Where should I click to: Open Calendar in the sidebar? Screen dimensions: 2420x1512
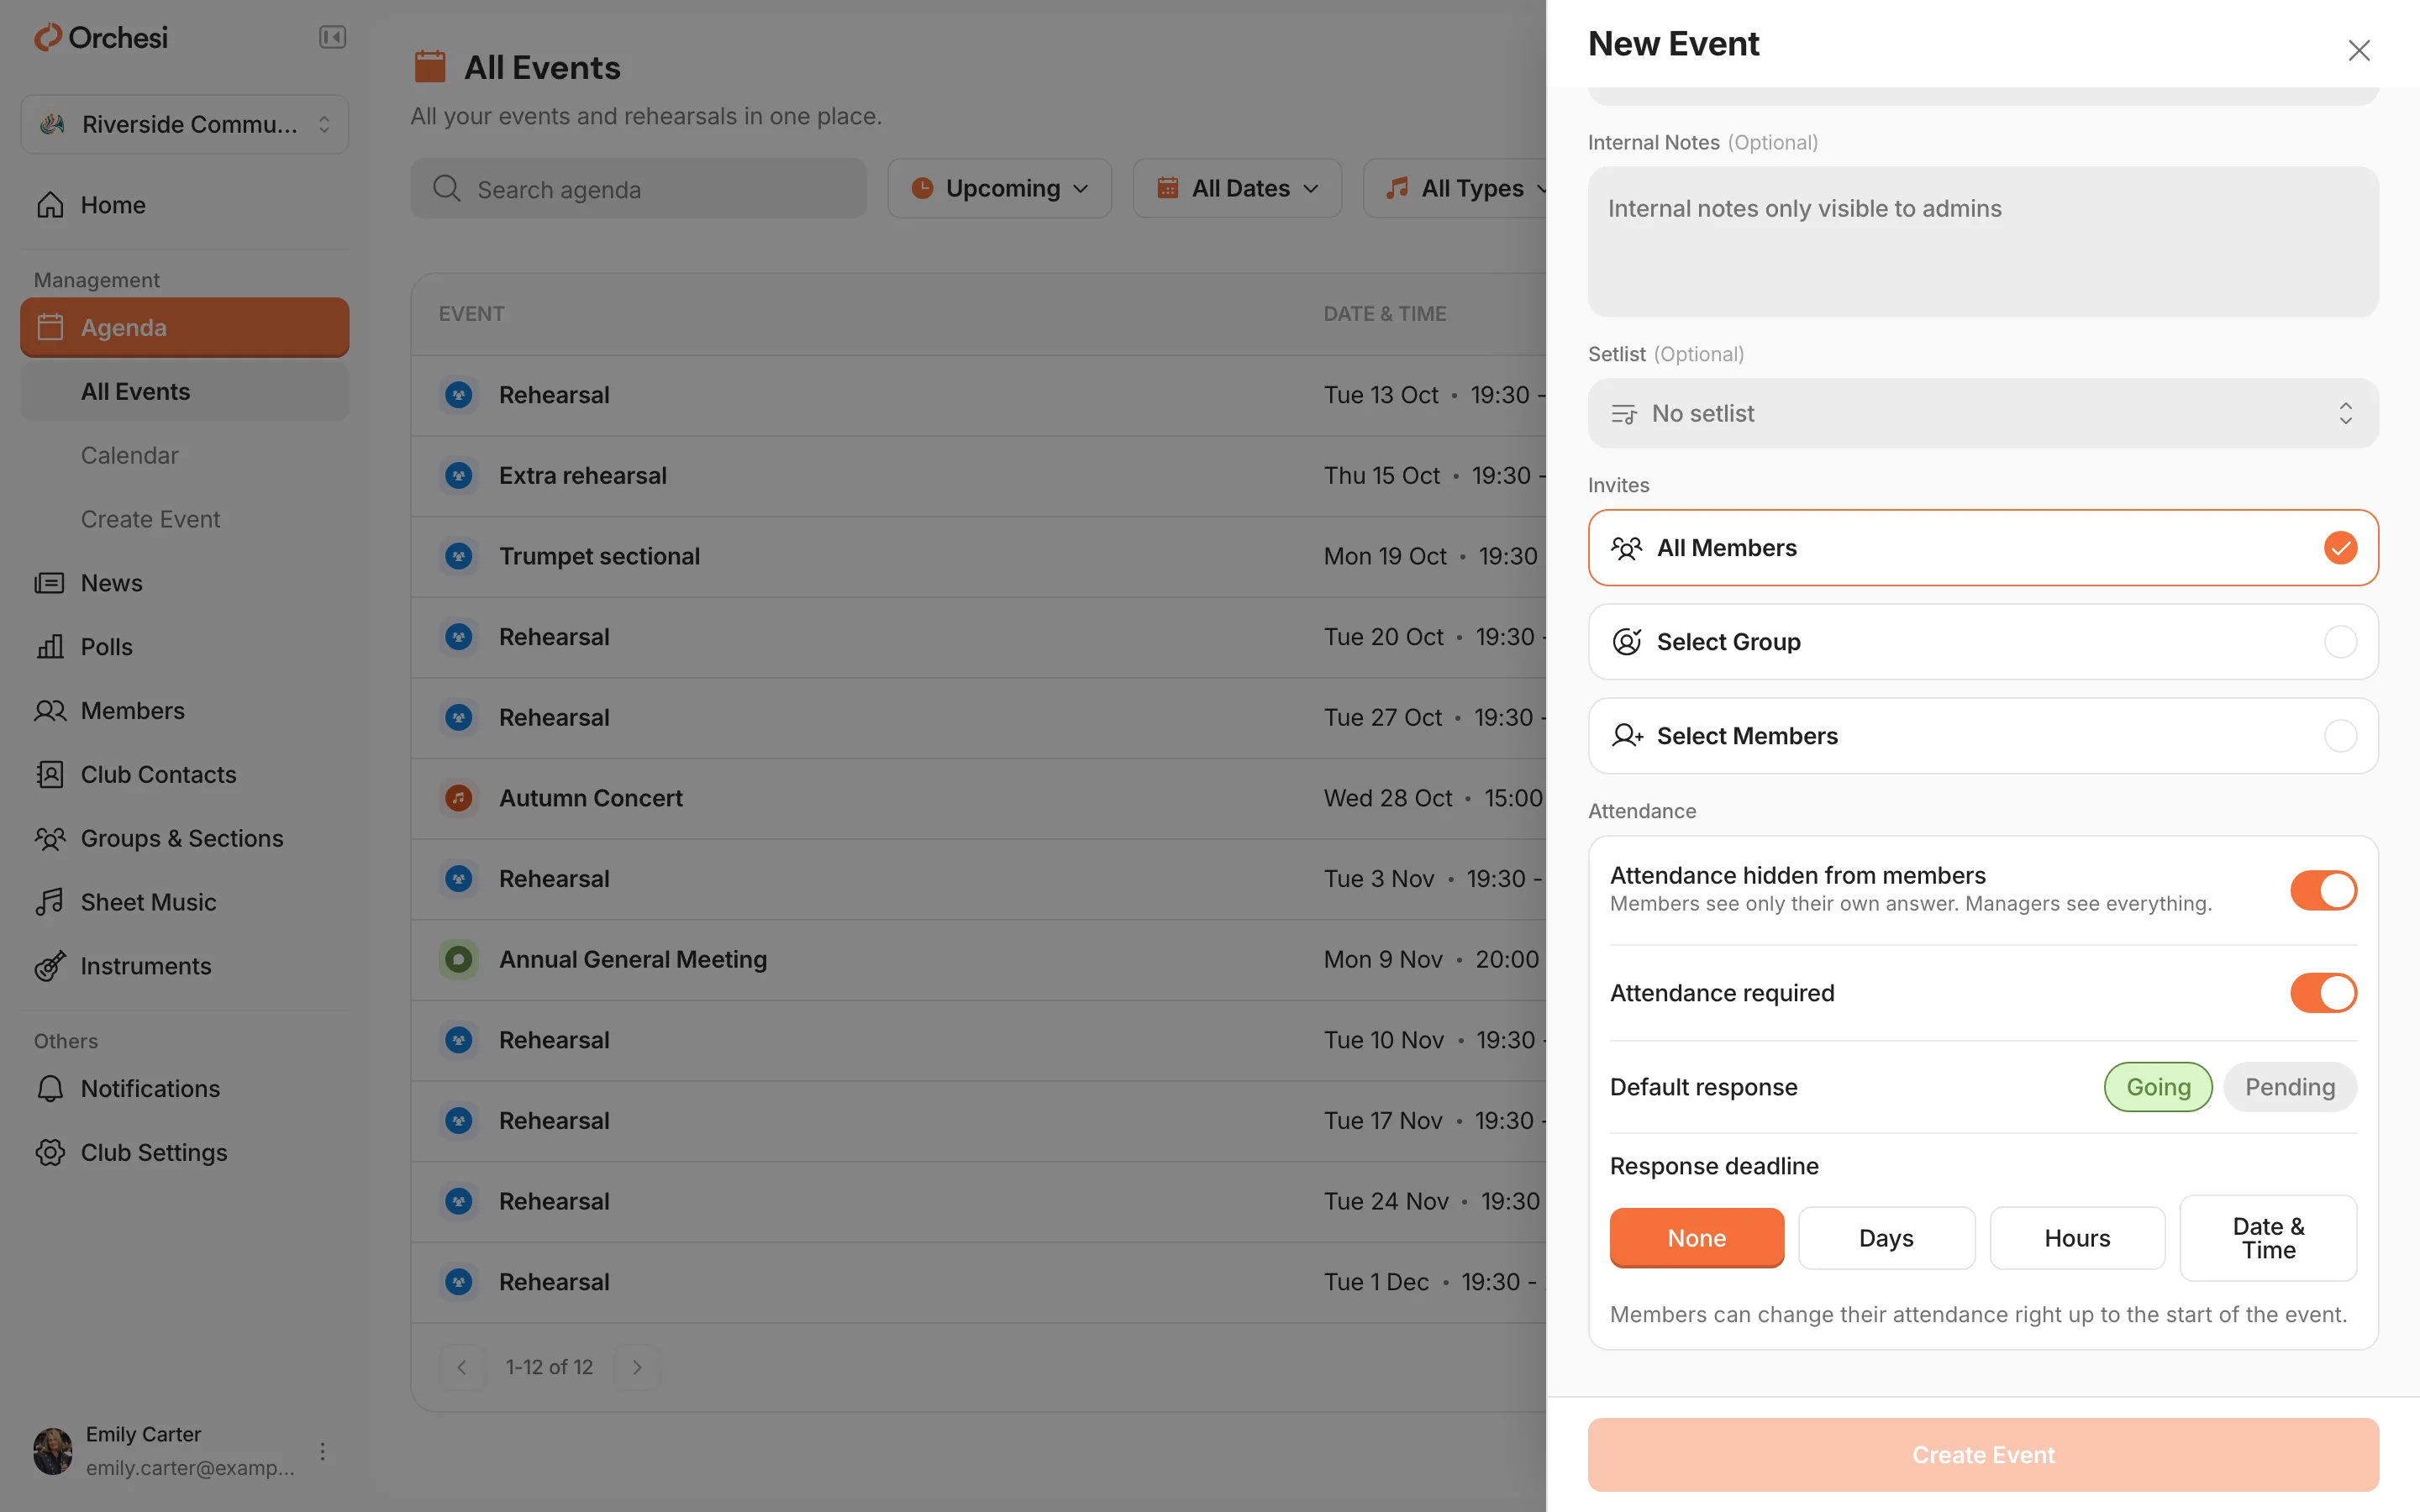tap(185, 456)
